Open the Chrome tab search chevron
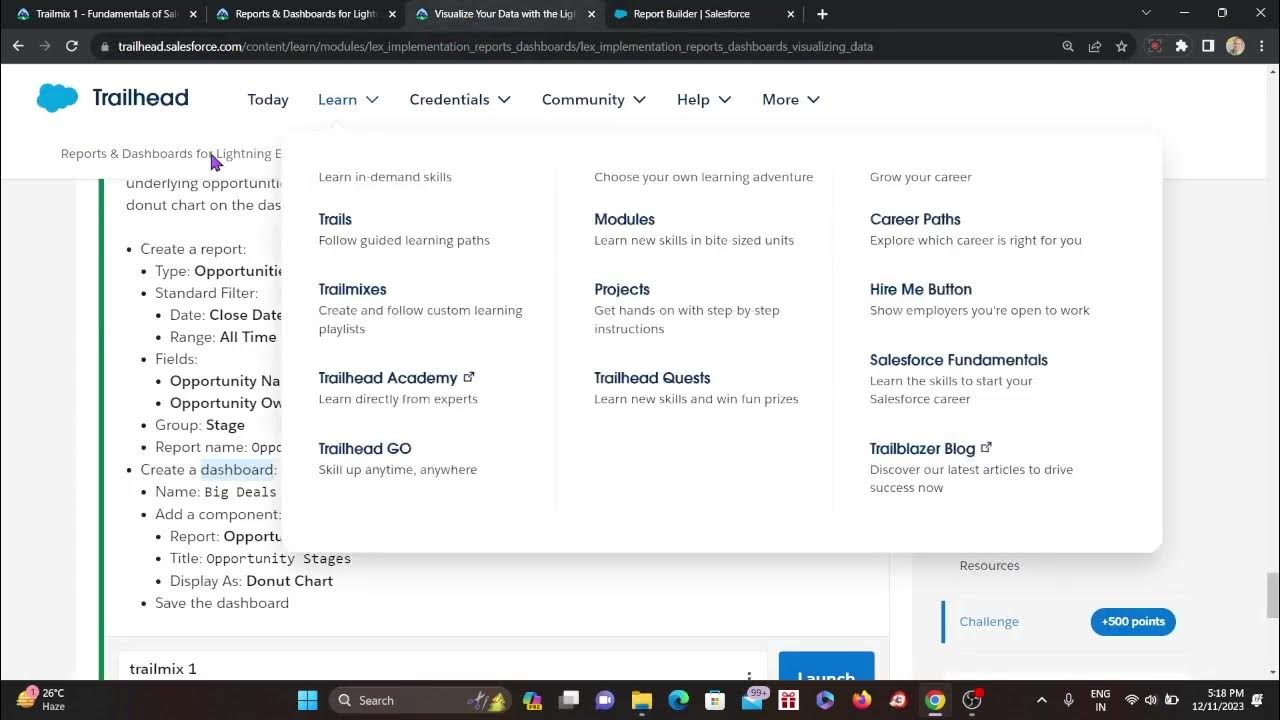This screenshot has height=720, width=1280. pos(1146,13)
